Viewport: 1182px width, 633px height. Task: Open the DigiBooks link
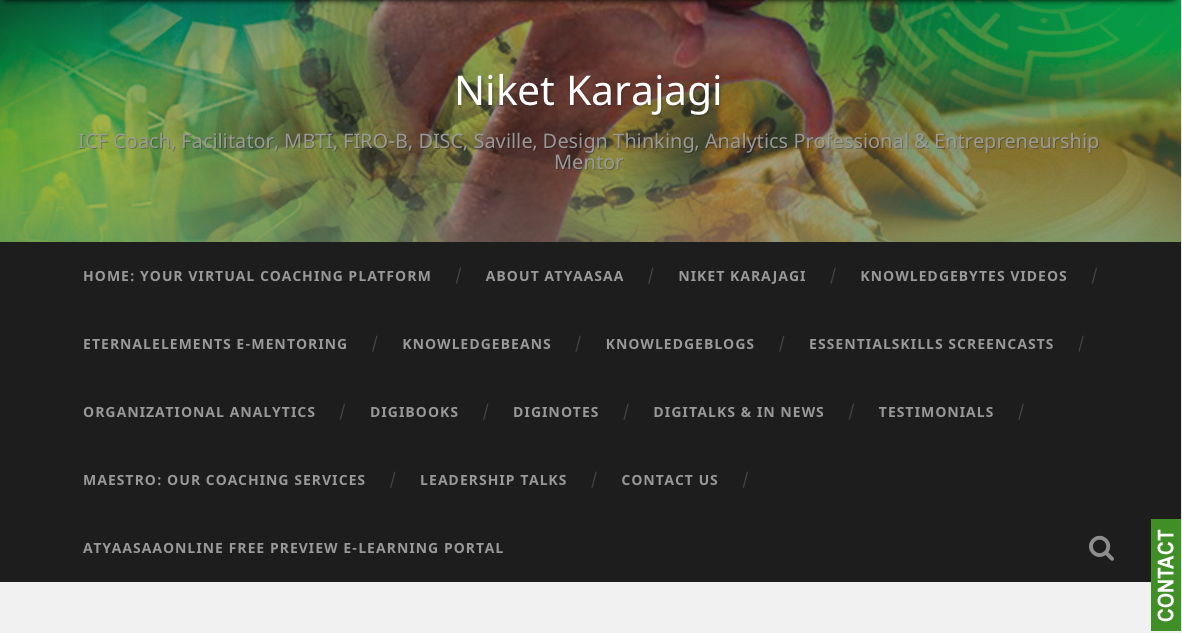point(415,412)
